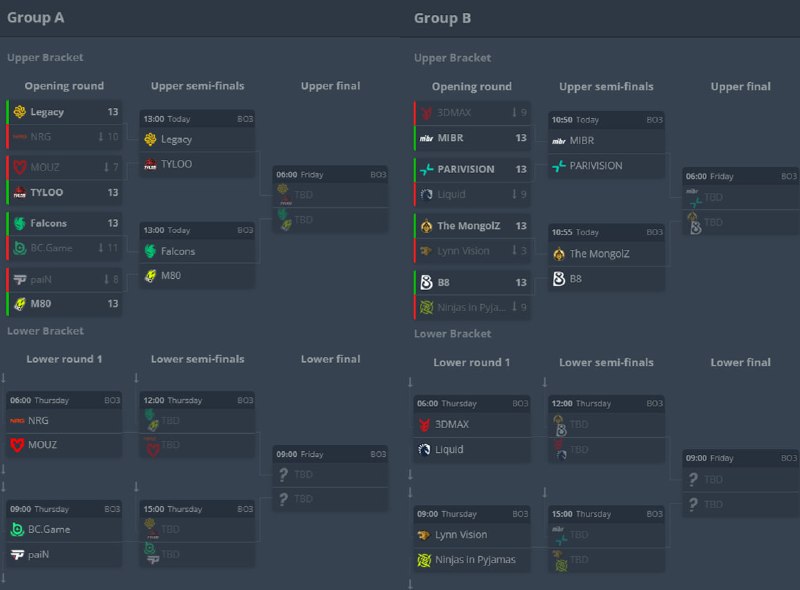Open the TYLOO team name in upper semi-finals
The height and width of the screenshot is (590, 800).
[x=177, y=164]
